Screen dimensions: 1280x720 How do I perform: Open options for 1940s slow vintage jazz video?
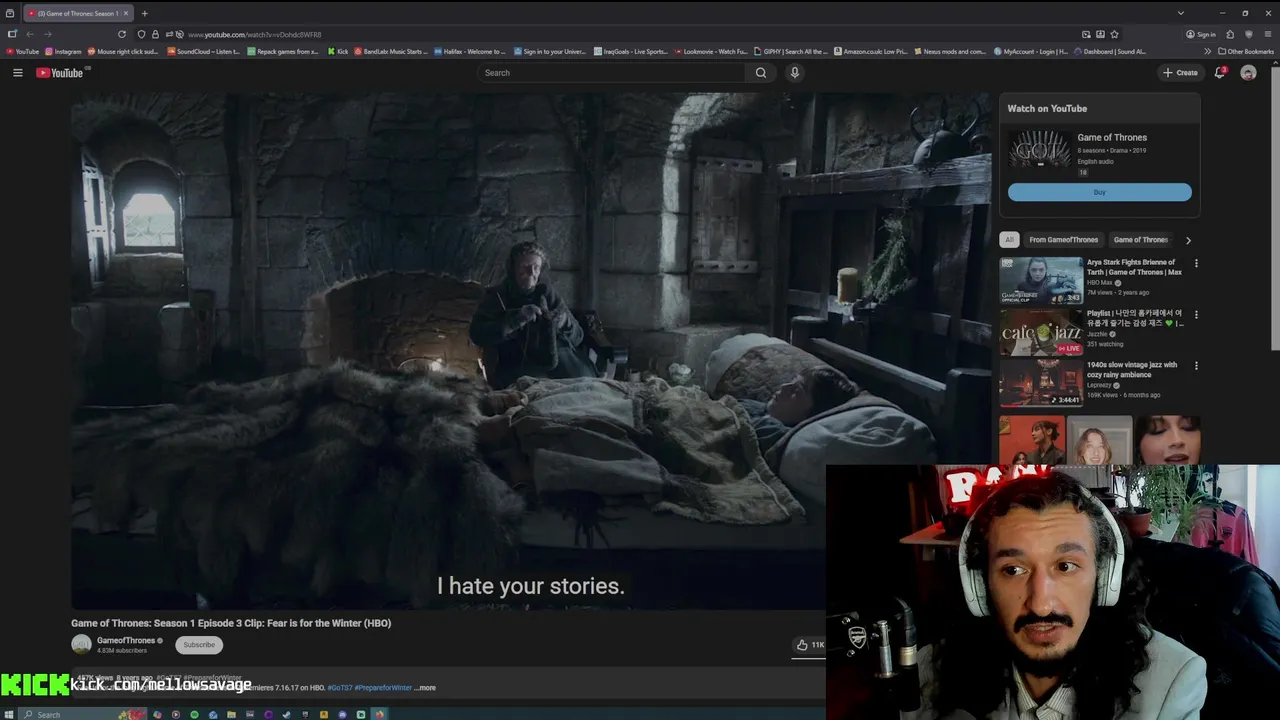tap(1196, 366)
